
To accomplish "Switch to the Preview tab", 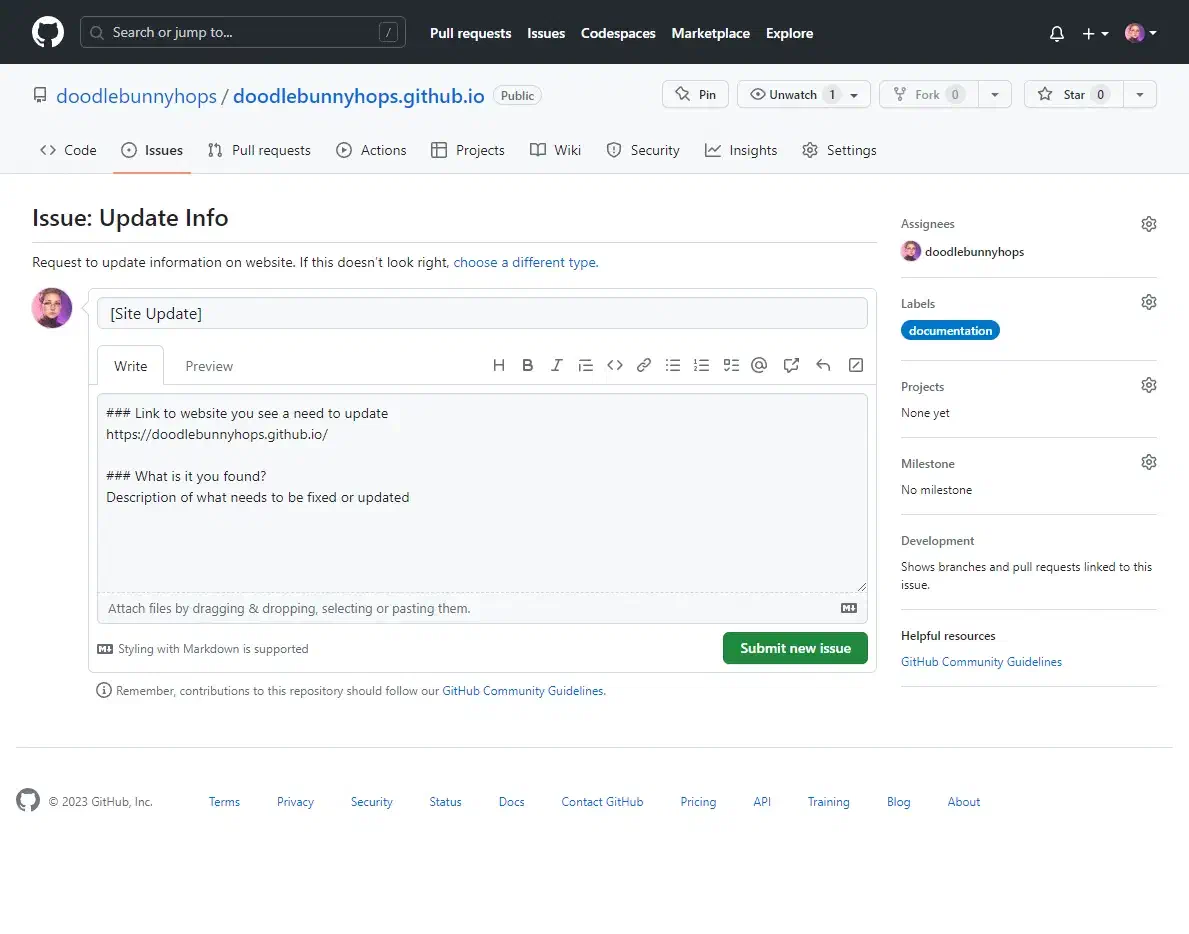I will point(209,366).
